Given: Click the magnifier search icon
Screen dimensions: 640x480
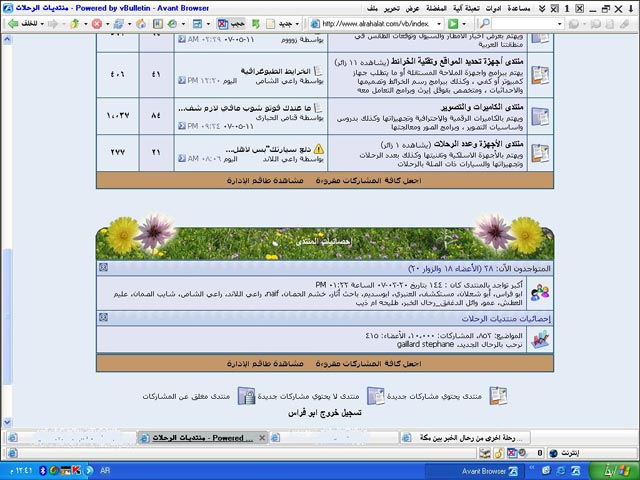Looking at the screenshot, I should pos(484,24).
